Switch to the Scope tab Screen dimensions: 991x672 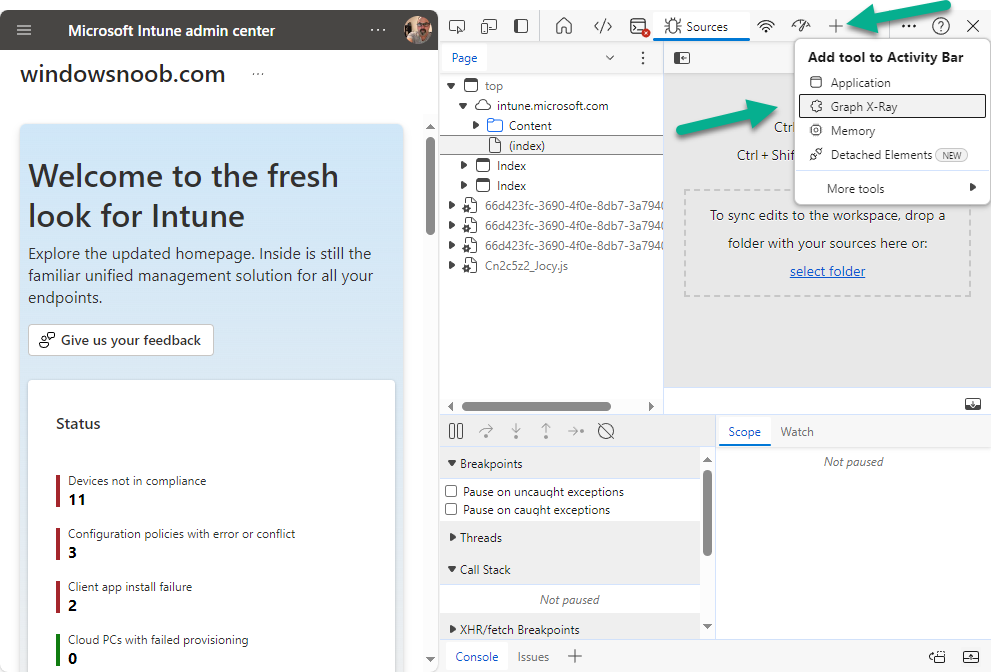[x=745, y=432]
